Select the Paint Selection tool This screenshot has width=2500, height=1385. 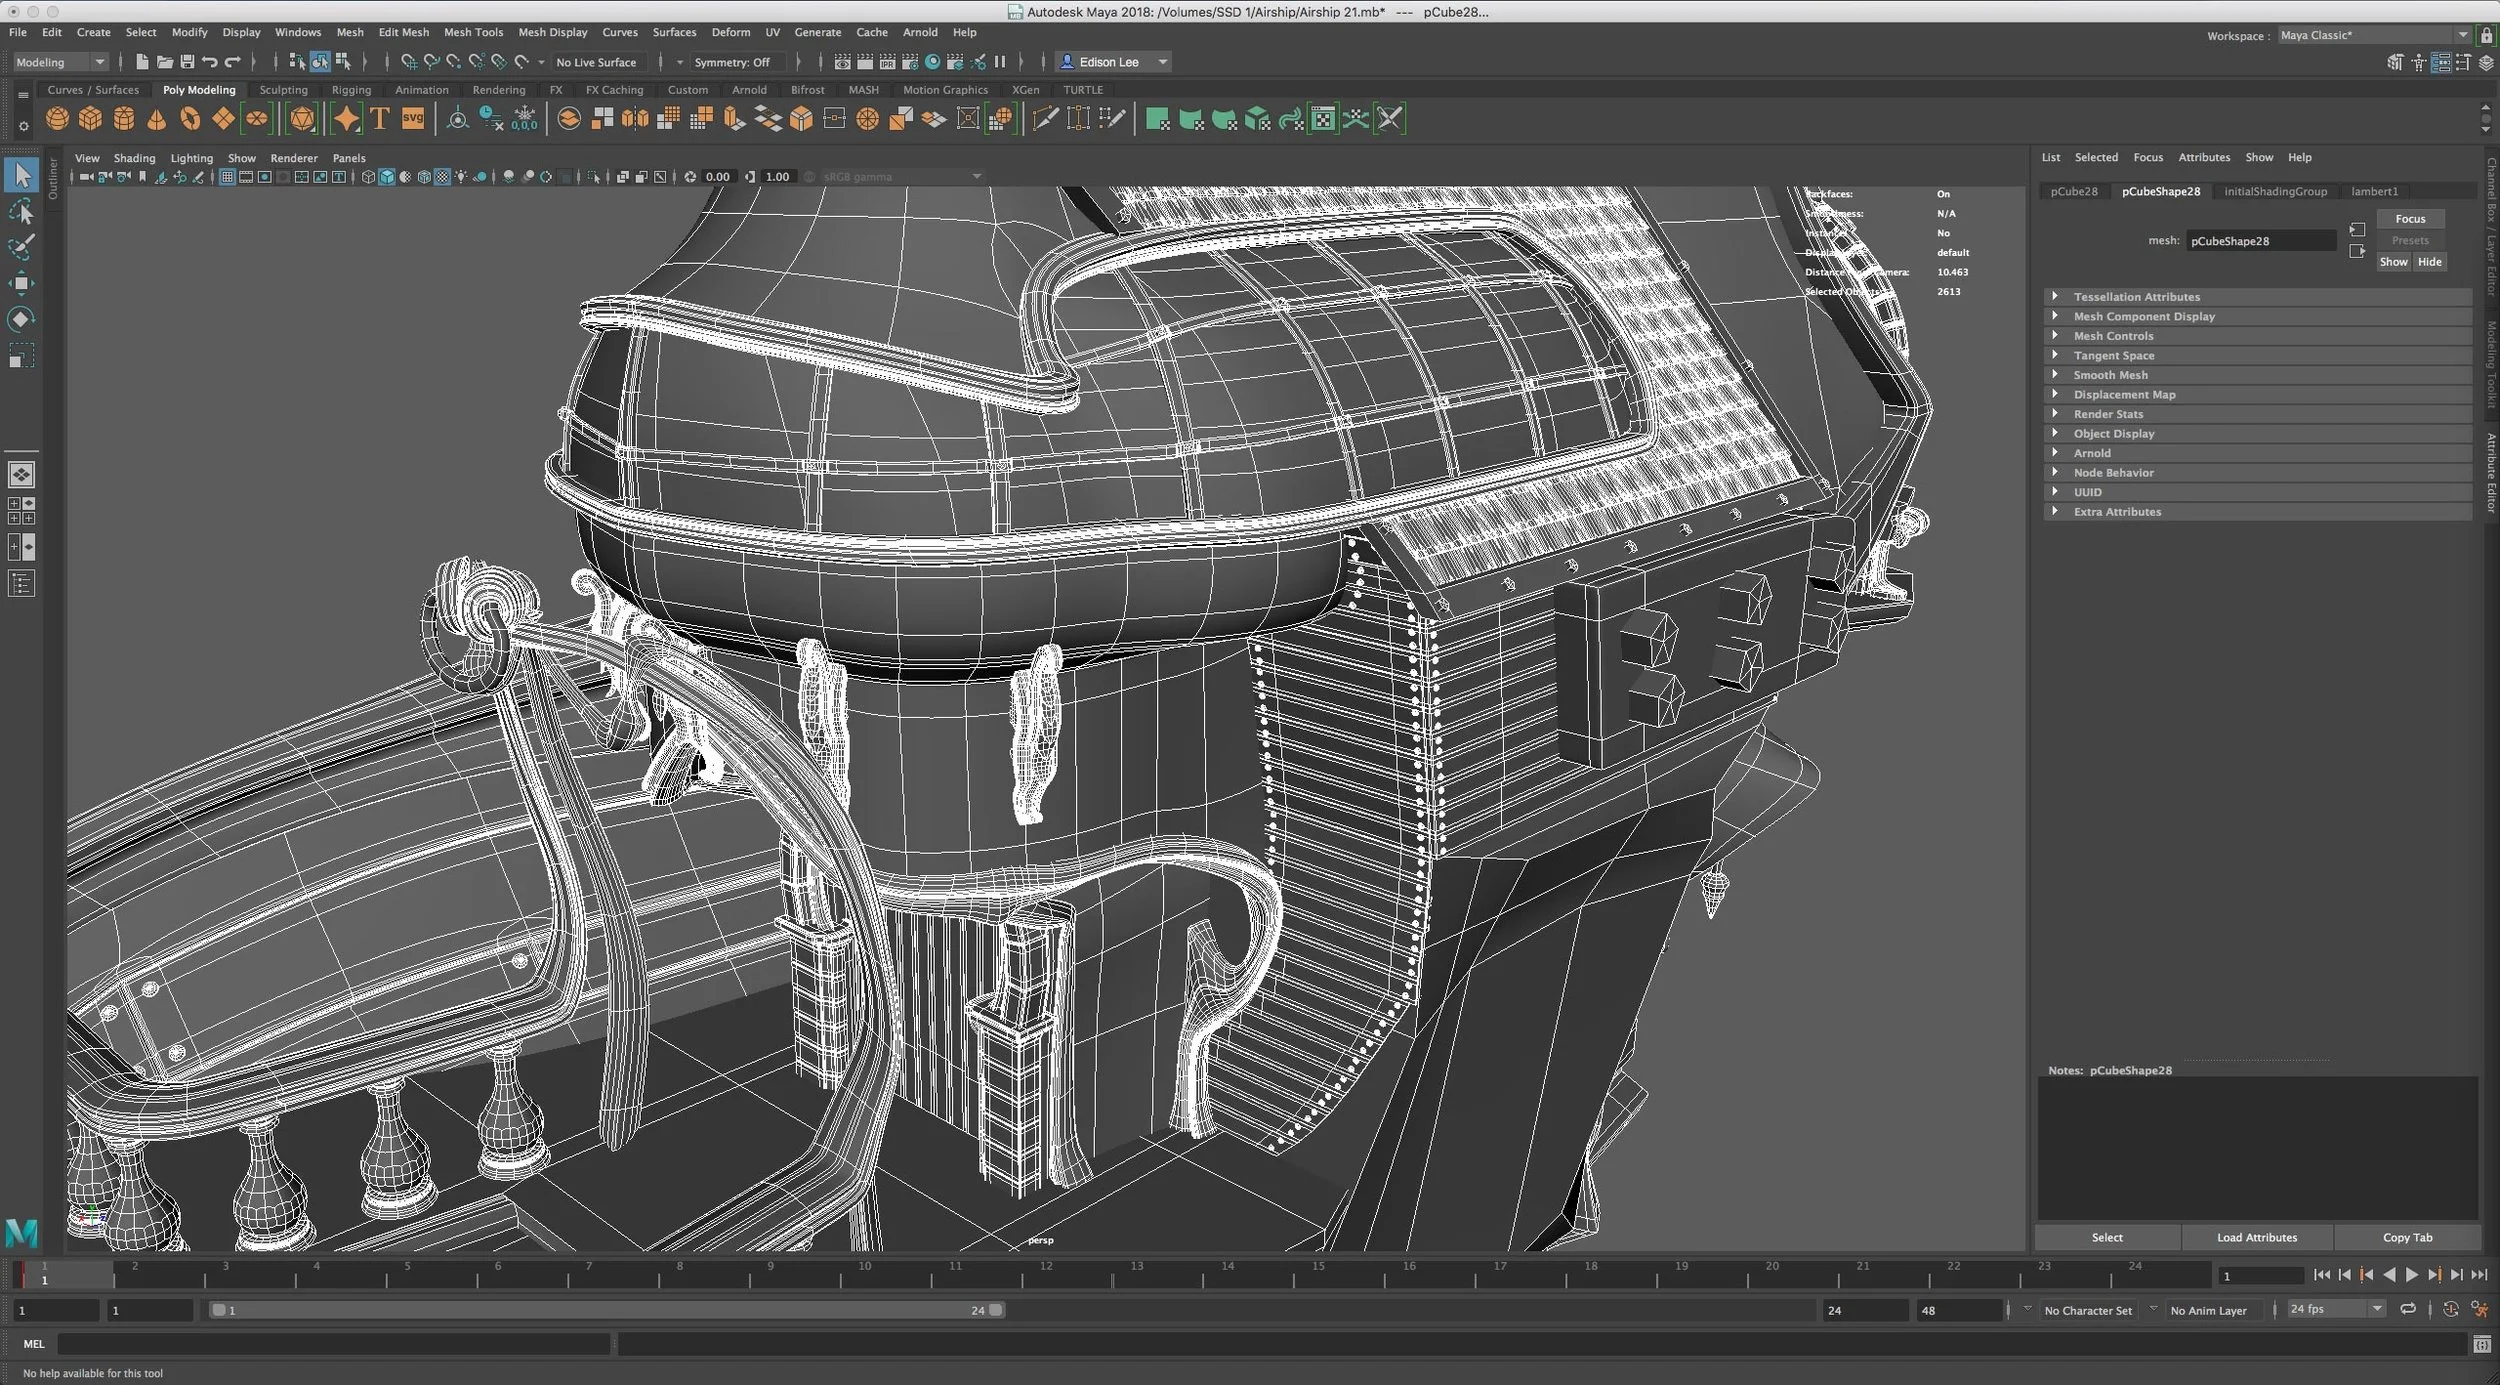(x=21, y=247)
